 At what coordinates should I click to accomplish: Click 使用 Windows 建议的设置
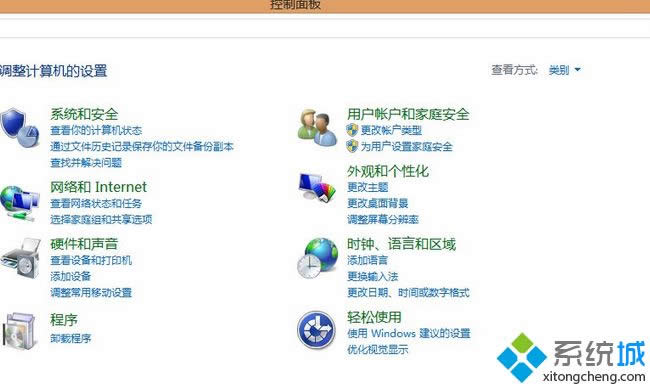click(x=409, y=333)
